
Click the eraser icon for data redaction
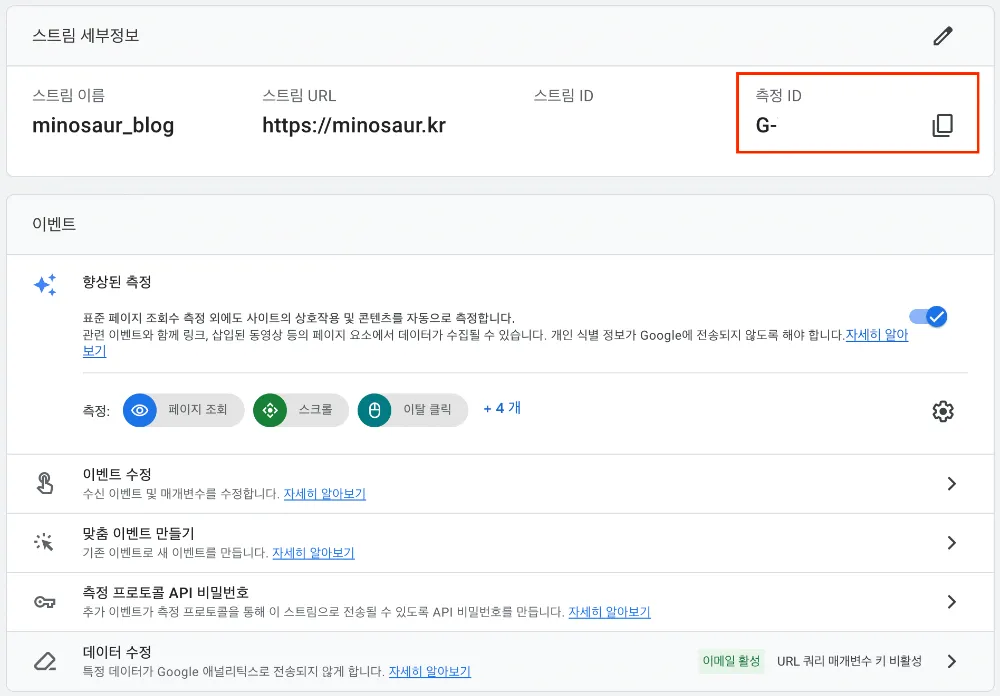pos(45,661)
